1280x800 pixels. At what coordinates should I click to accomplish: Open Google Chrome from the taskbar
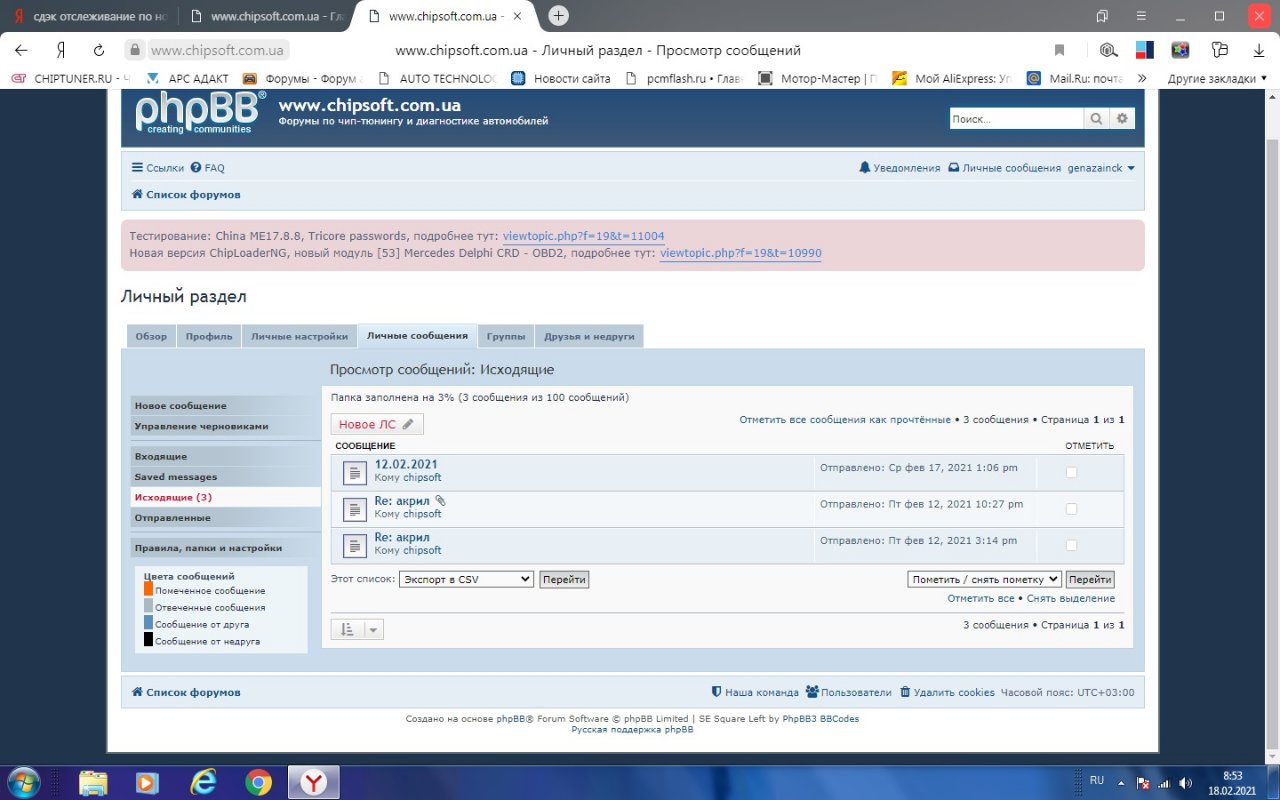click(259, 782)
